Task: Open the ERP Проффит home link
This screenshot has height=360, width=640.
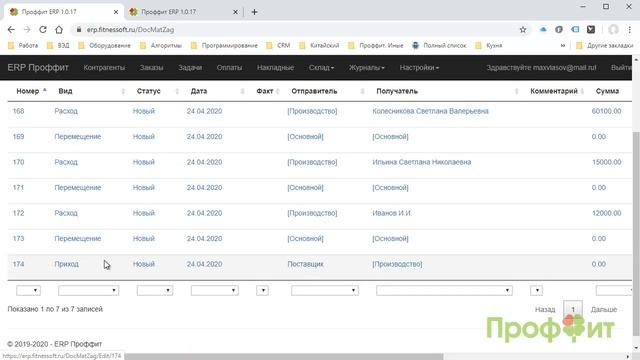Action: [38, 68]
